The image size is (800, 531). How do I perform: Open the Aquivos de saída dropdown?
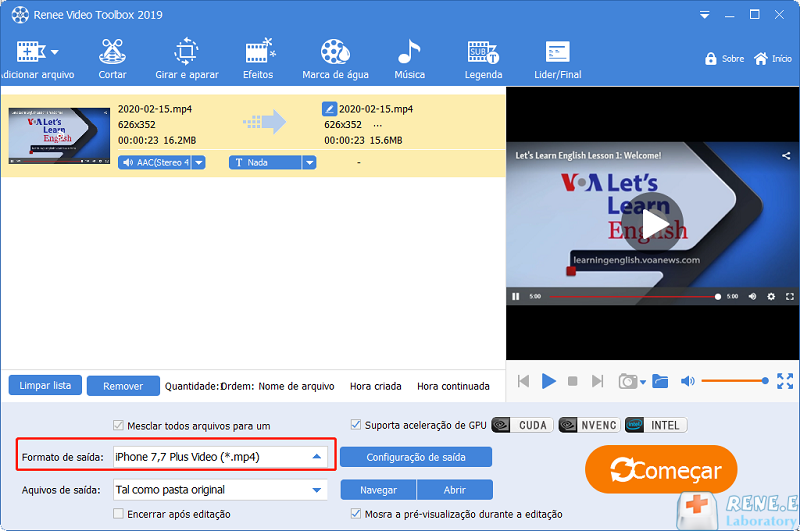click(x=219, y=490)
